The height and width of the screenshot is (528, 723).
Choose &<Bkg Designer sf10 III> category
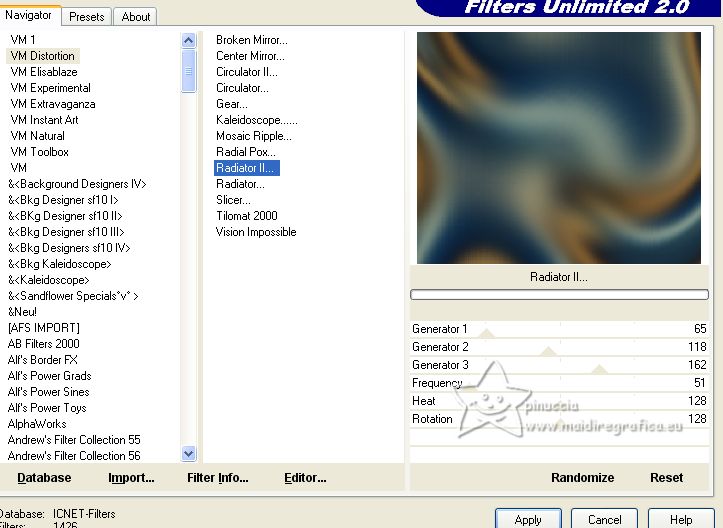point(66,232)
